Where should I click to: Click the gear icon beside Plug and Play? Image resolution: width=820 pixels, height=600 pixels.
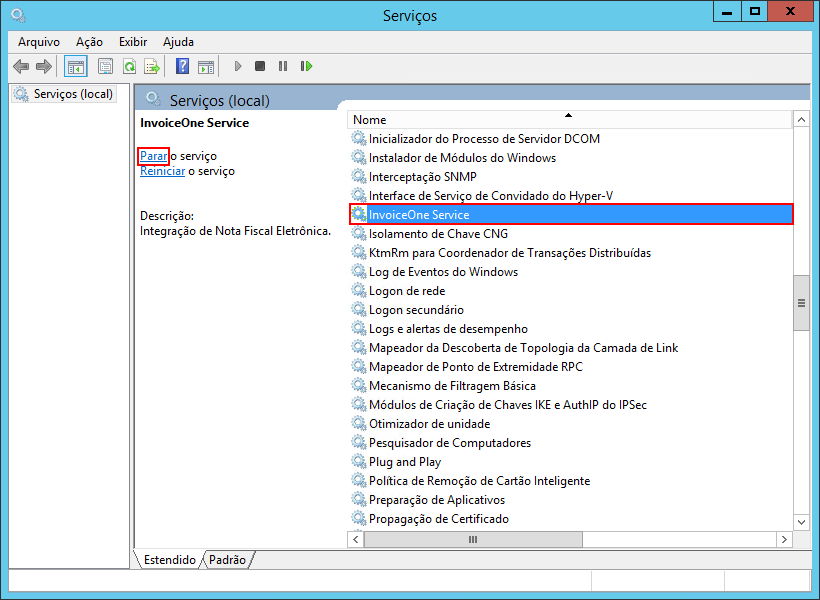pos(358,461)
